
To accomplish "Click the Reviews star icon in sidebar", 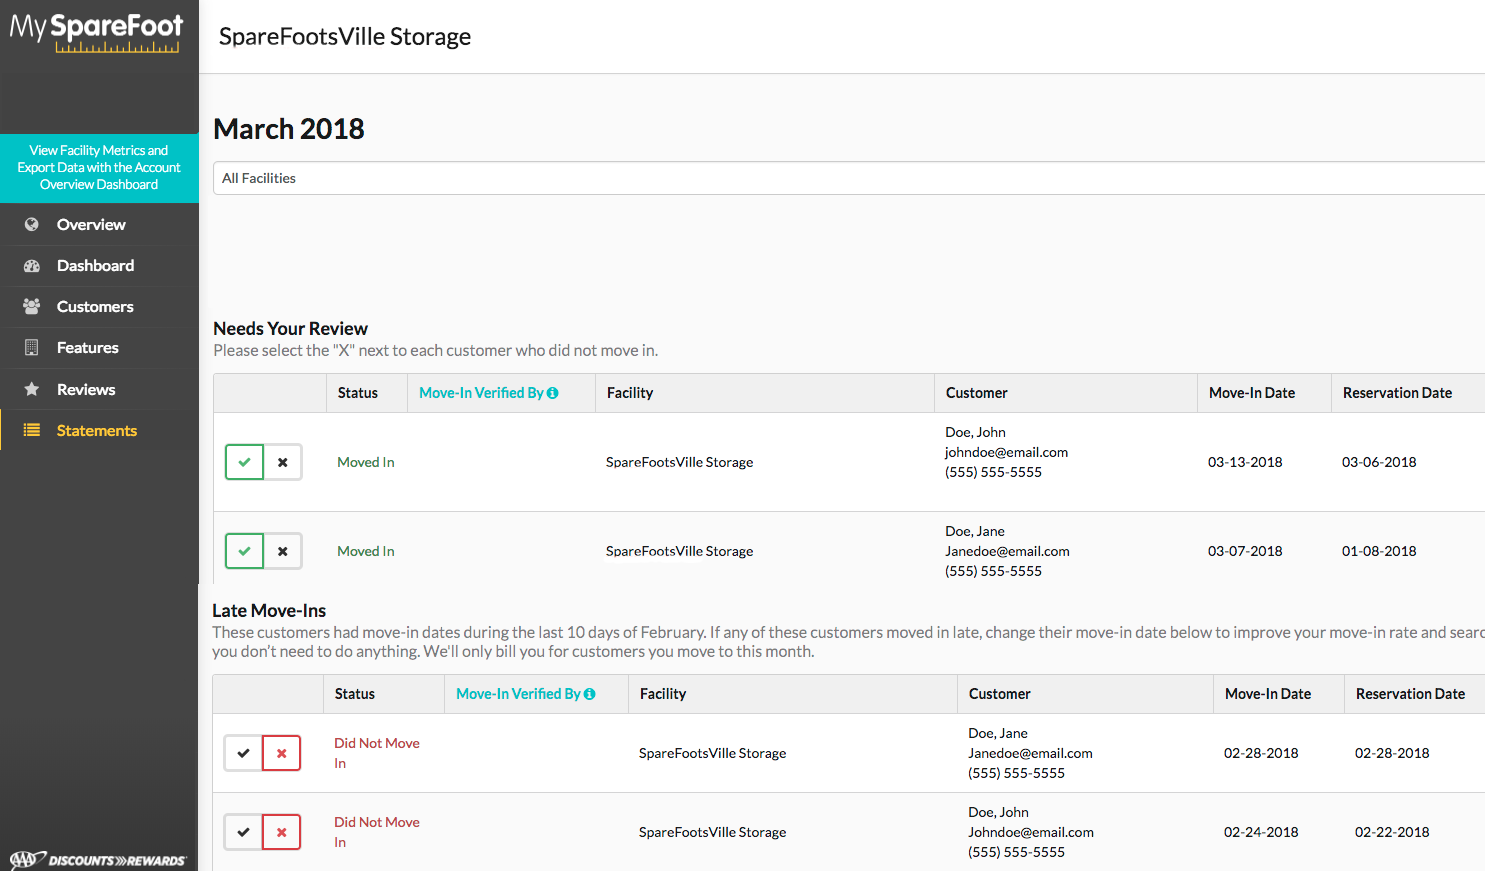I will click(32, 390).
